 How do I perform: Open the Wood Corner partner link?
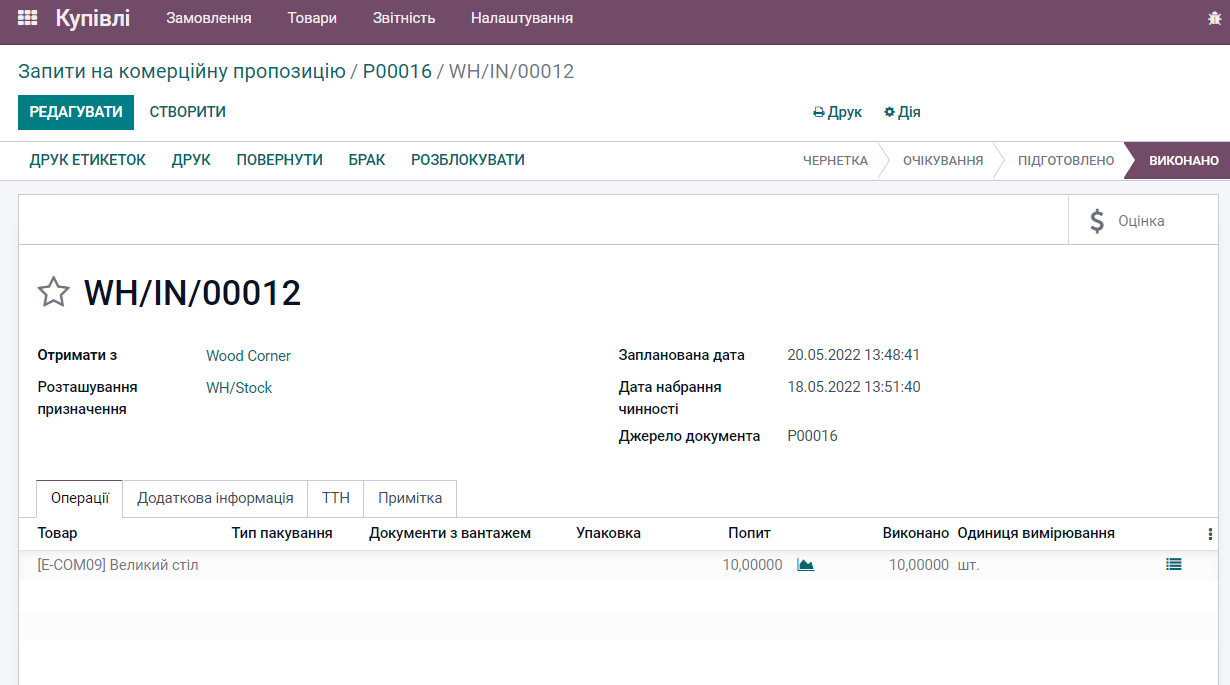click(247, 355)
